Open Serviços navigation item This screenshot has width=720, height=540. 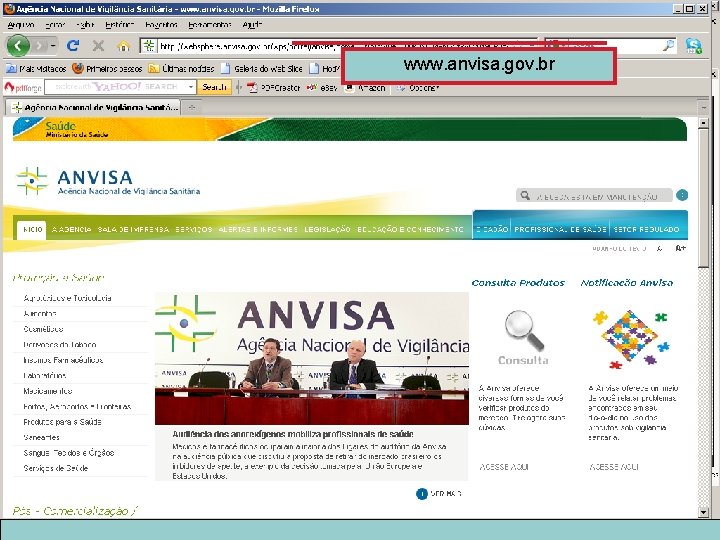193,230
